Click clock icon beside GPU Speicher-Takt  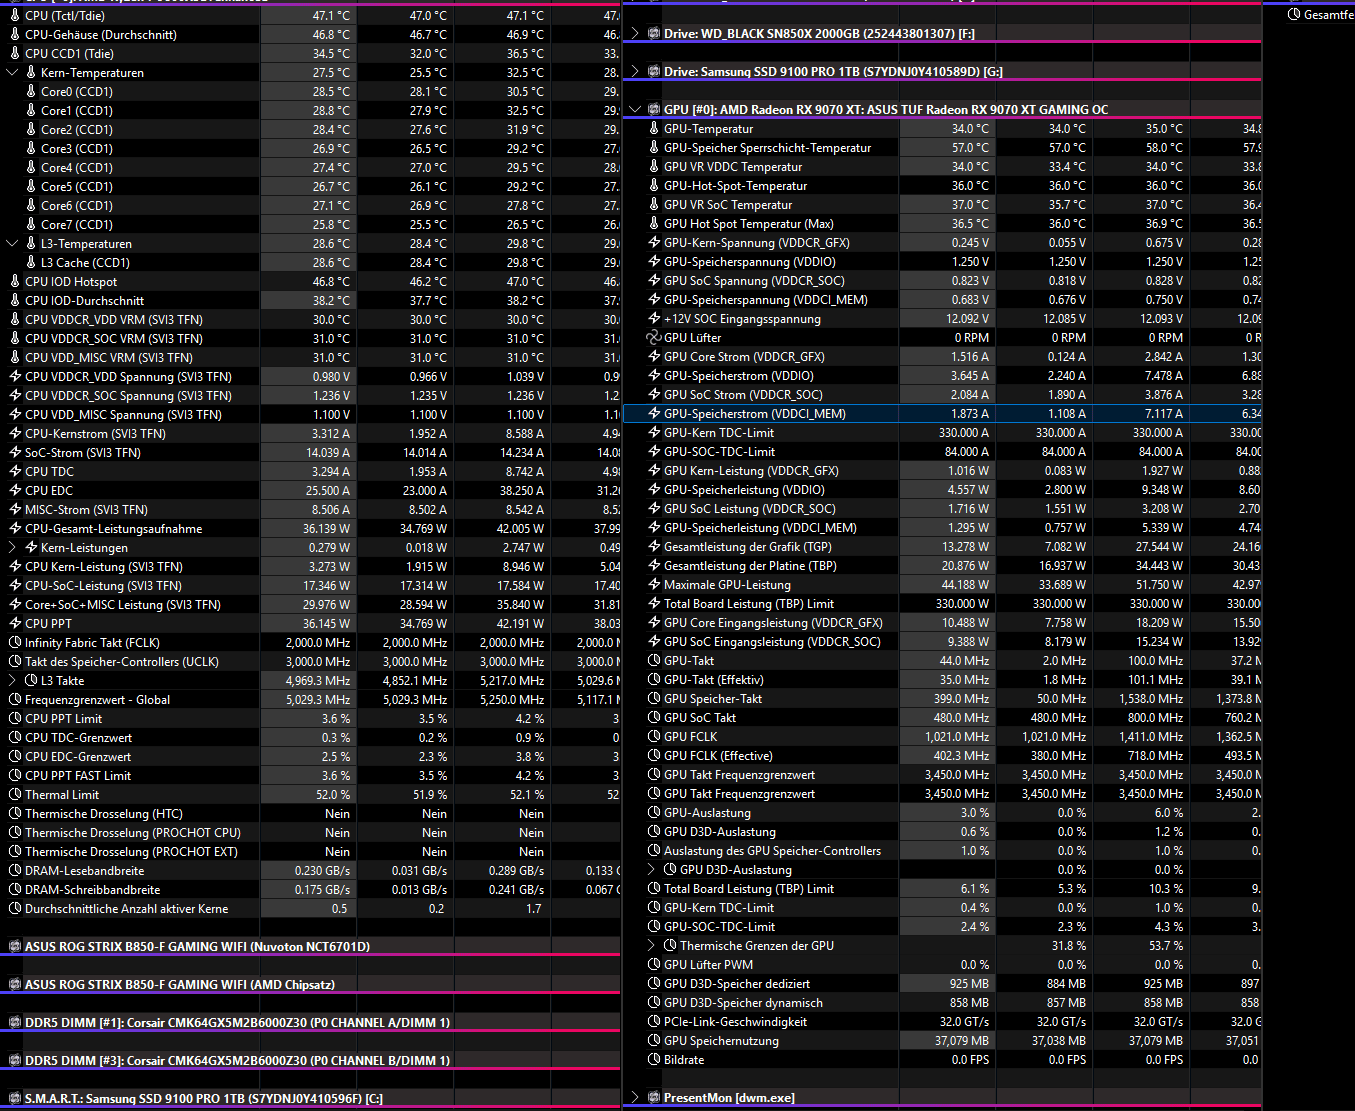pos(654,699)
